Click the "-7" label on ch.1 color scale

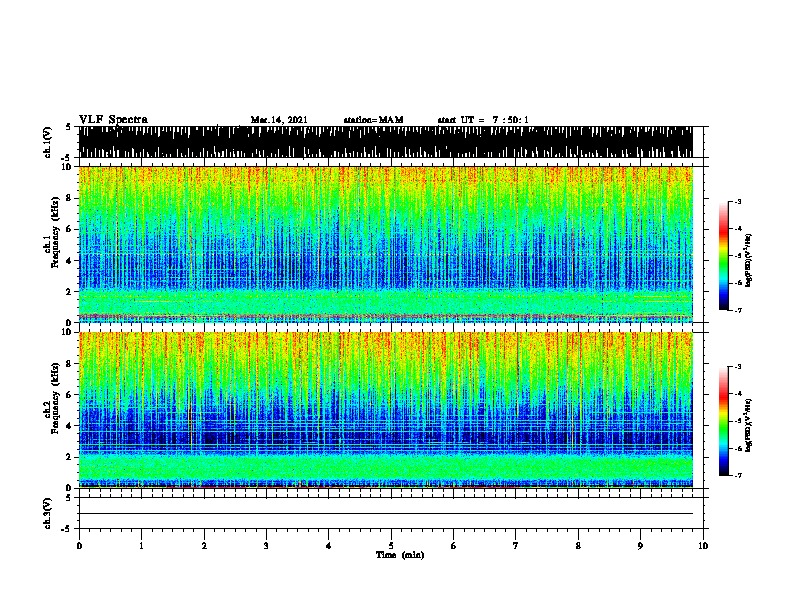pos(737,310)
